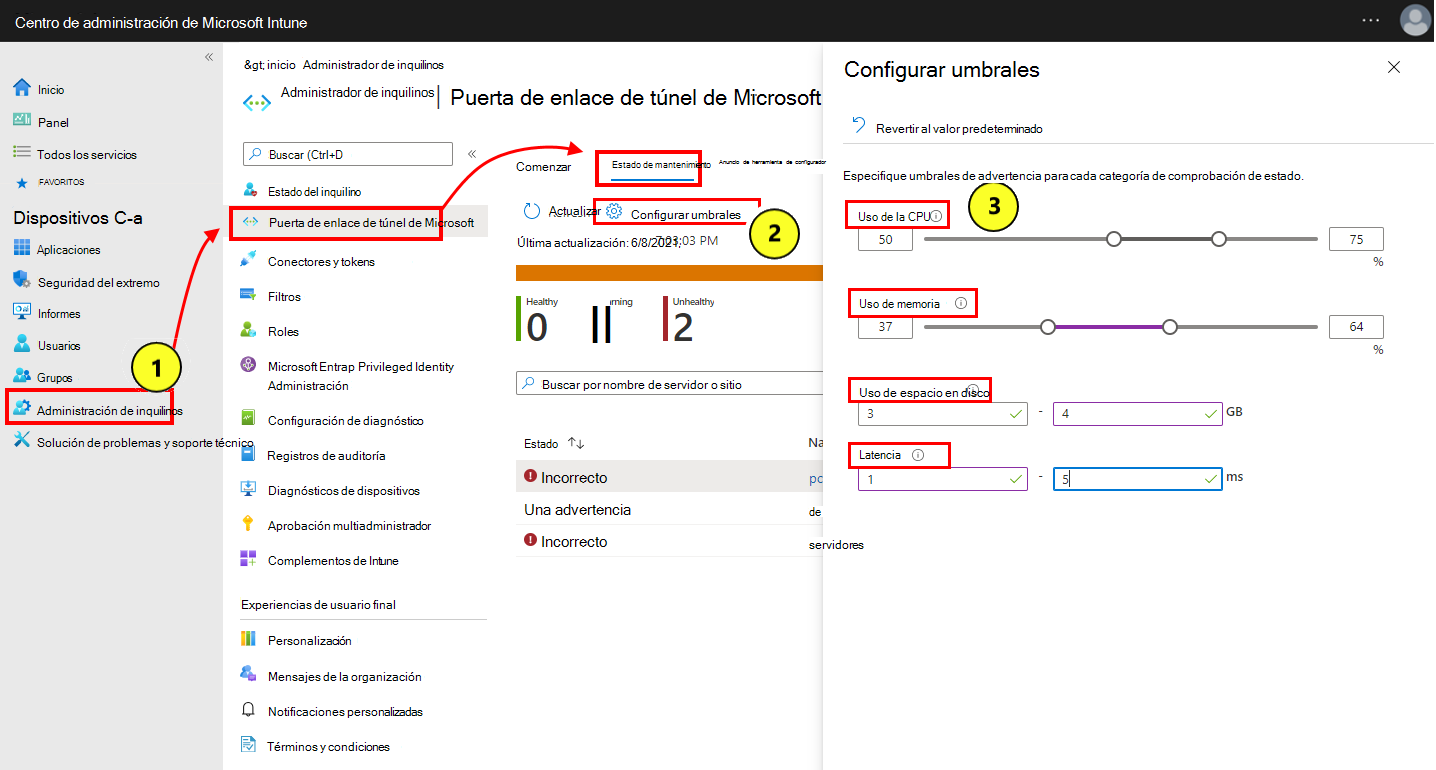Open the header ellipsis more menu

pos(1371,20)
